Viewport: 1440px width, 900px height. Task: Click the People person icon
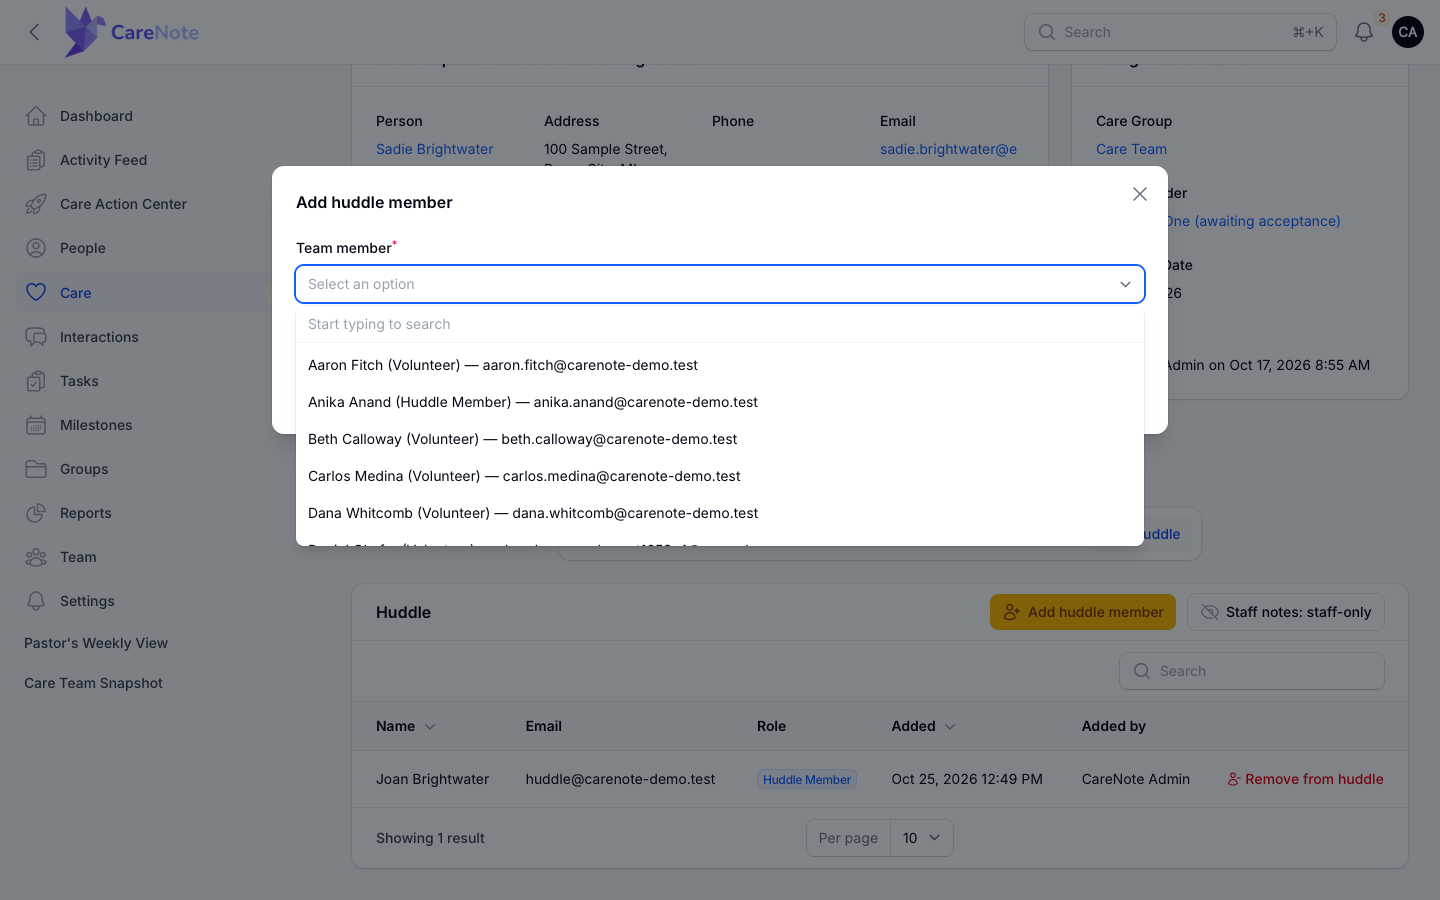click(x=36, y=248)
